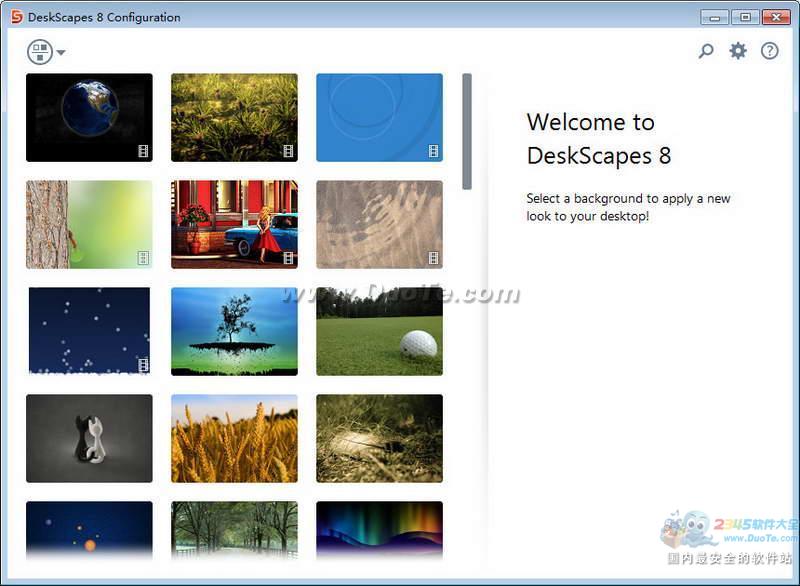Click the film strip icon on Earth wallpaper
The height and width of the screenshot is (586, 800).
[x=143, y=151]
